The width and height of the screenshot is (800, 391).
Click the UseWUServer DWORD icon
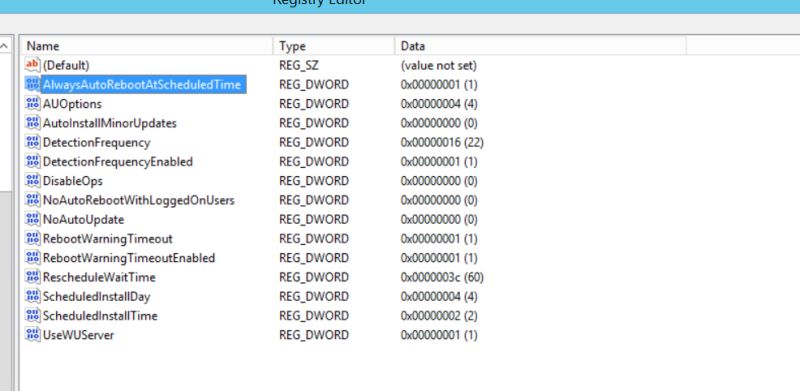(x=32, y=335)
